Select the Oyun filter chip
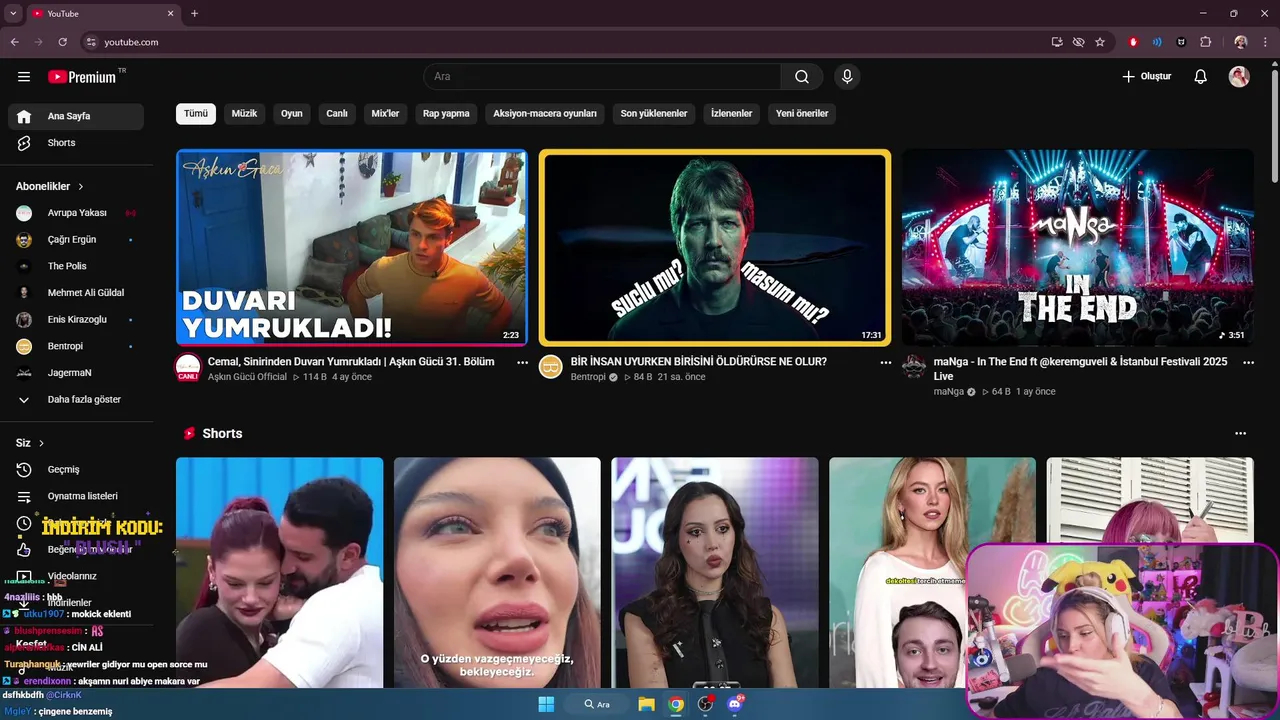 (x=292, y=114)
